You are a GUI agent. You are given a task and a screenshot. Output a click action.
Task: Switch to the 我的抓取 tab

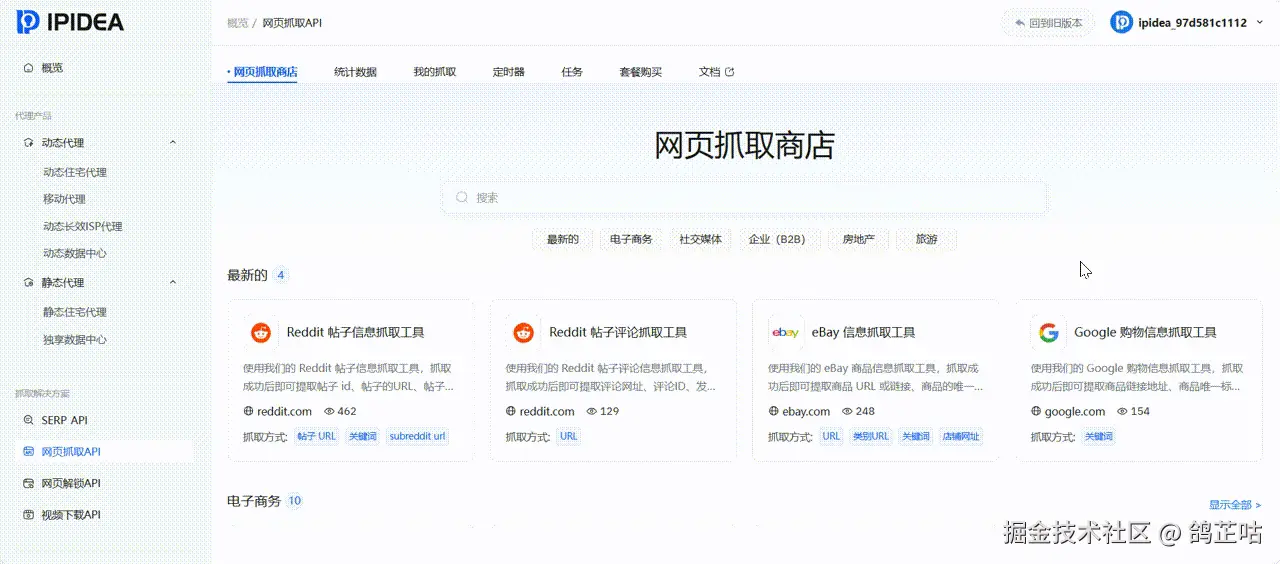tap(435, 72)
